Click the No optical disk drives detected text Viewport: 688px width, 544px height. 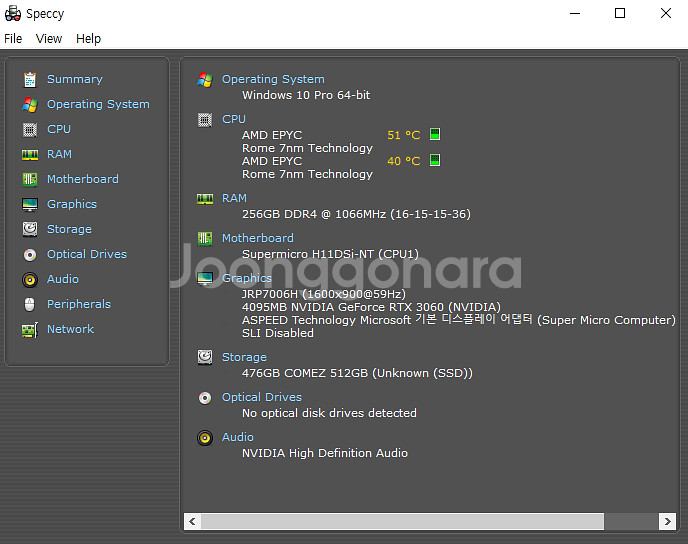click(x=329, y=413)
